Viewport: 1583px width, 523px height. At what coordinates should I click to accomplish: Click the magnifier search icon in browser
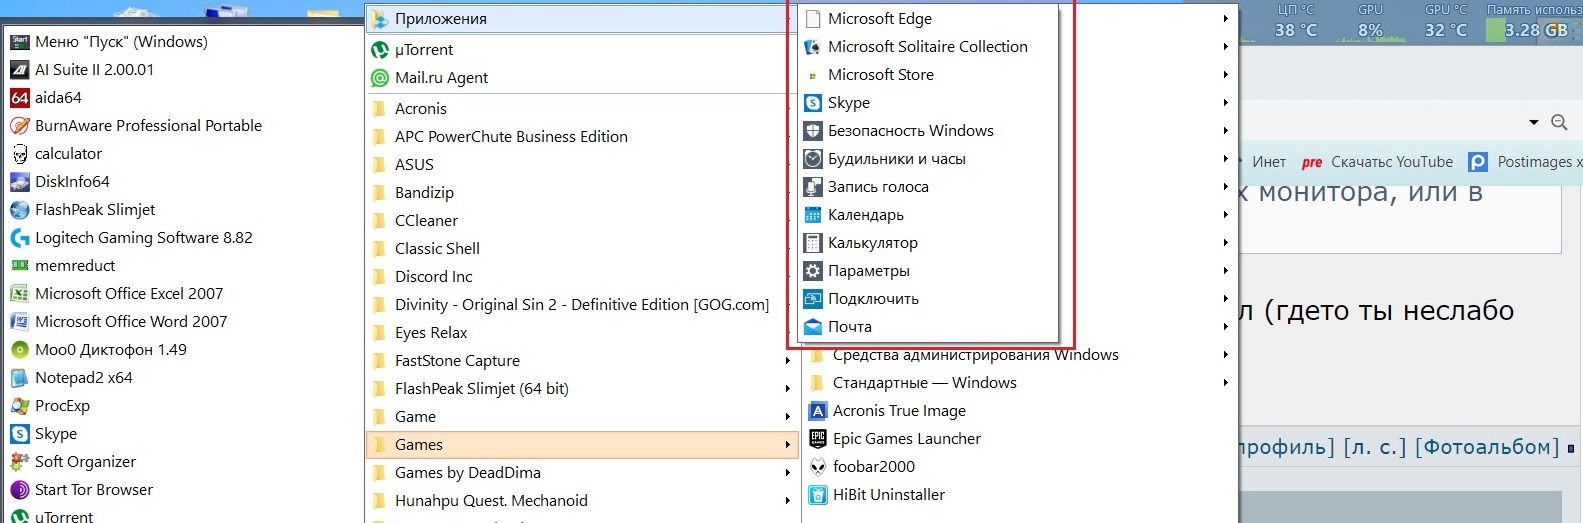coord(1559,122)
